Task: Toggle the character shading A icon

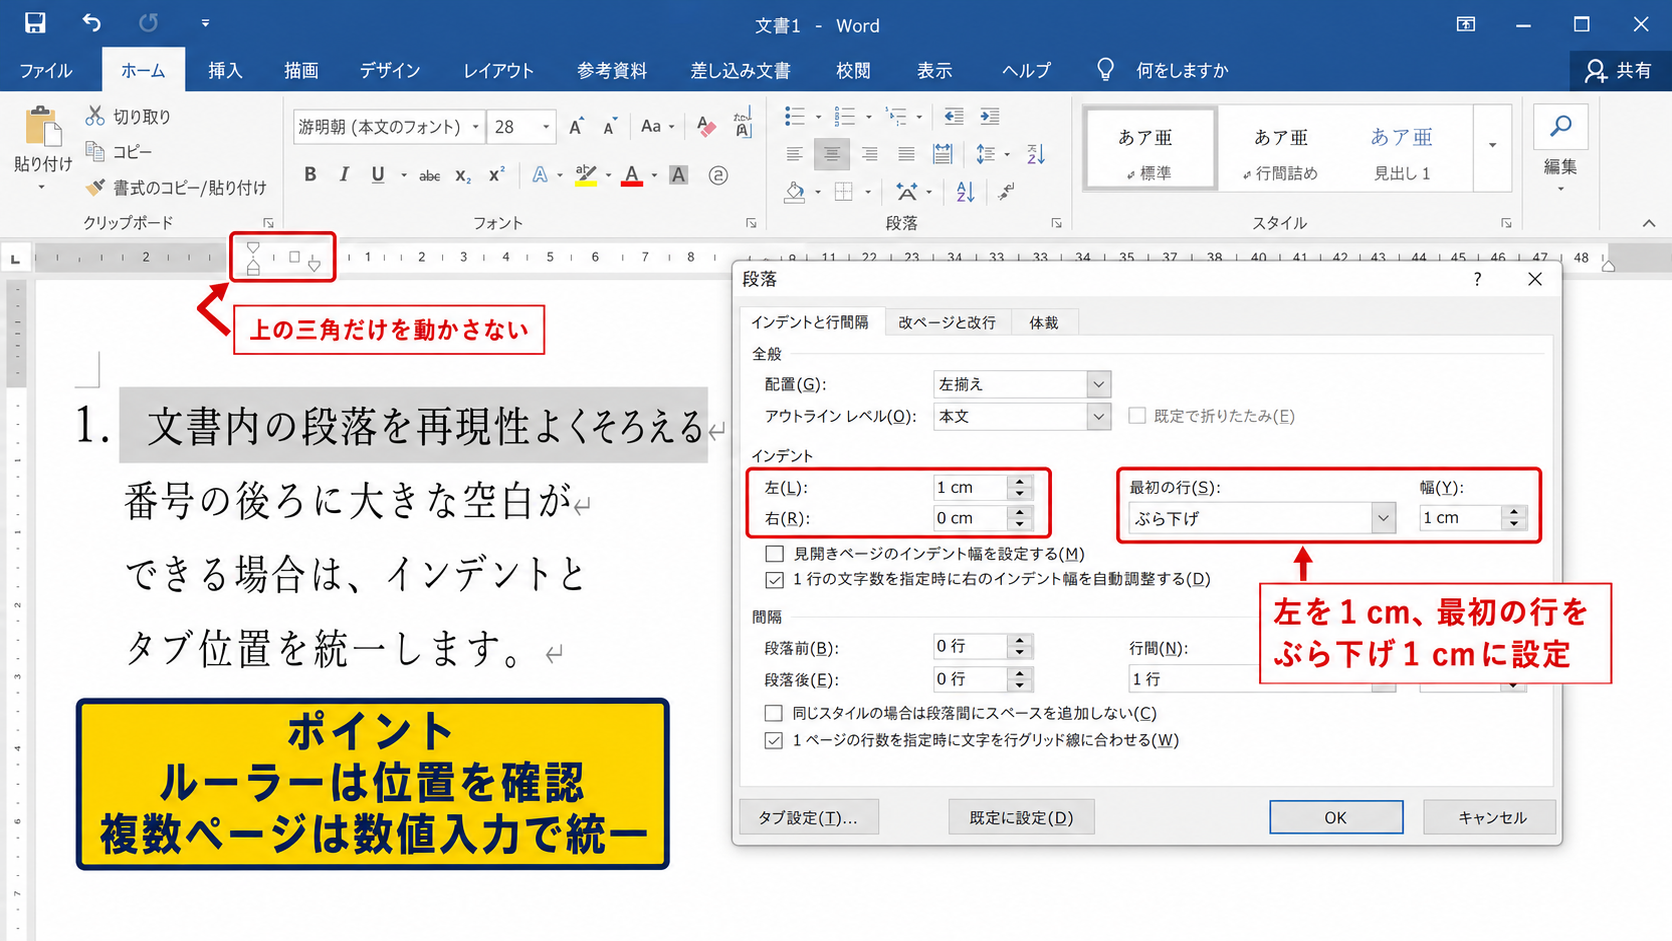Action: (x=679, y=176)
